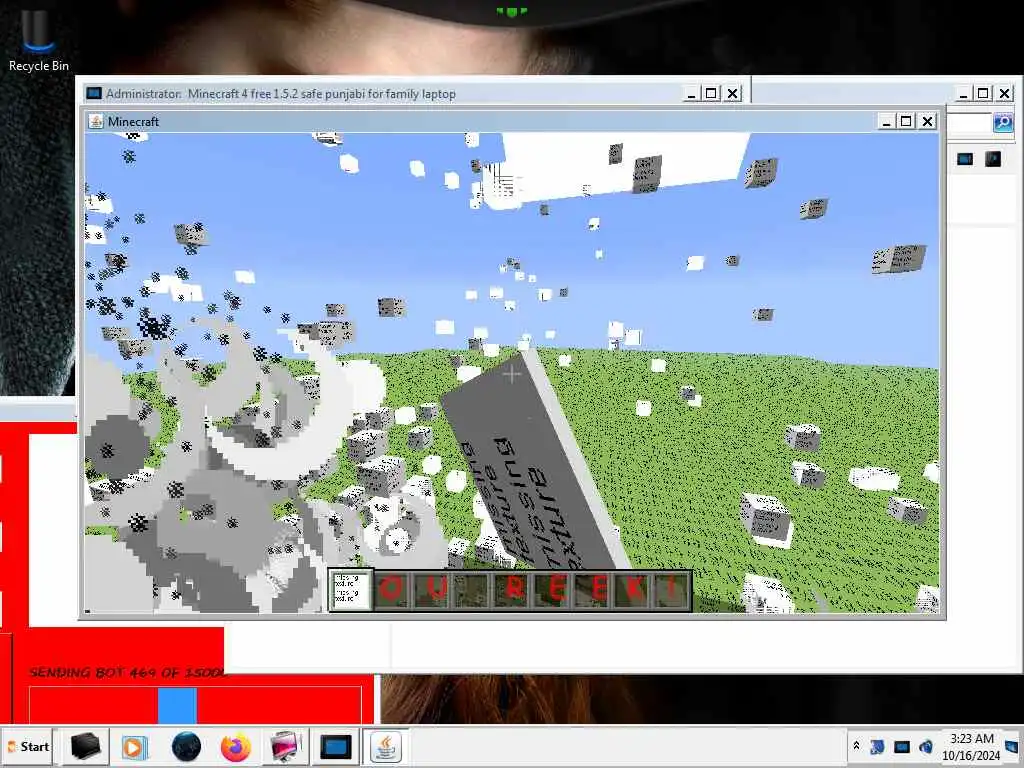Open the dark globe browser taskbar icon
The width and height of the screenshot is (1024, 768).
point(185,746)
